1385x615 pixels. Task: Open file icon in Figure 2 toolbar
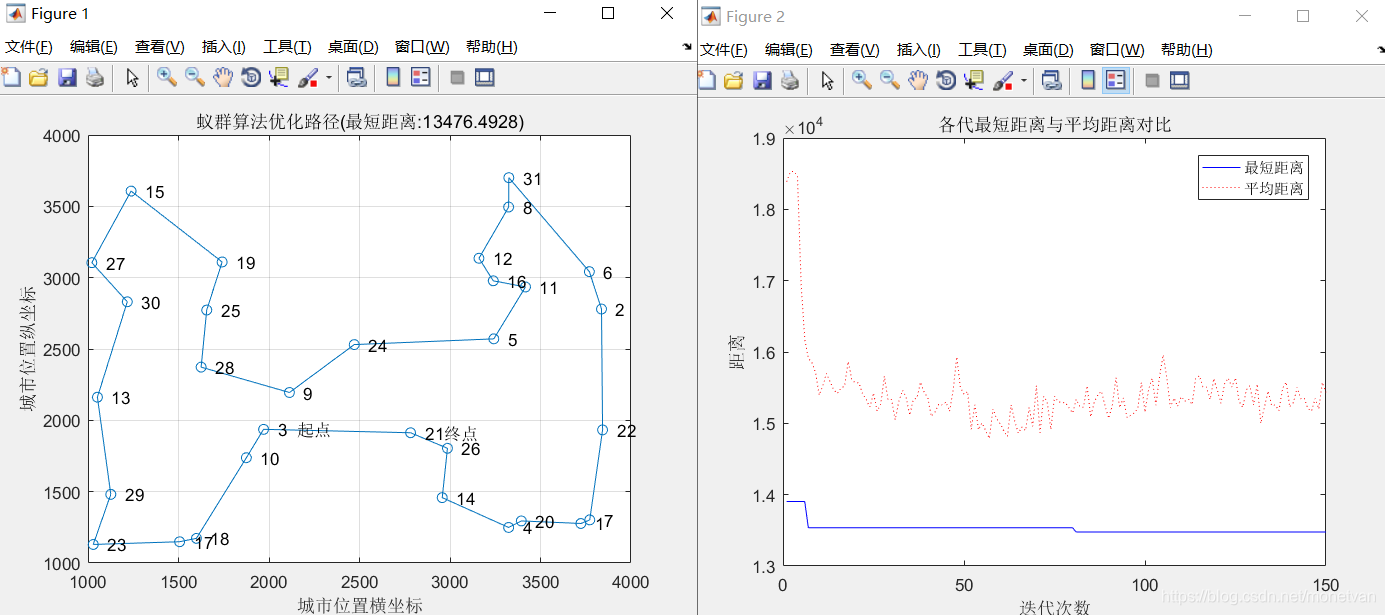point(733,79)
